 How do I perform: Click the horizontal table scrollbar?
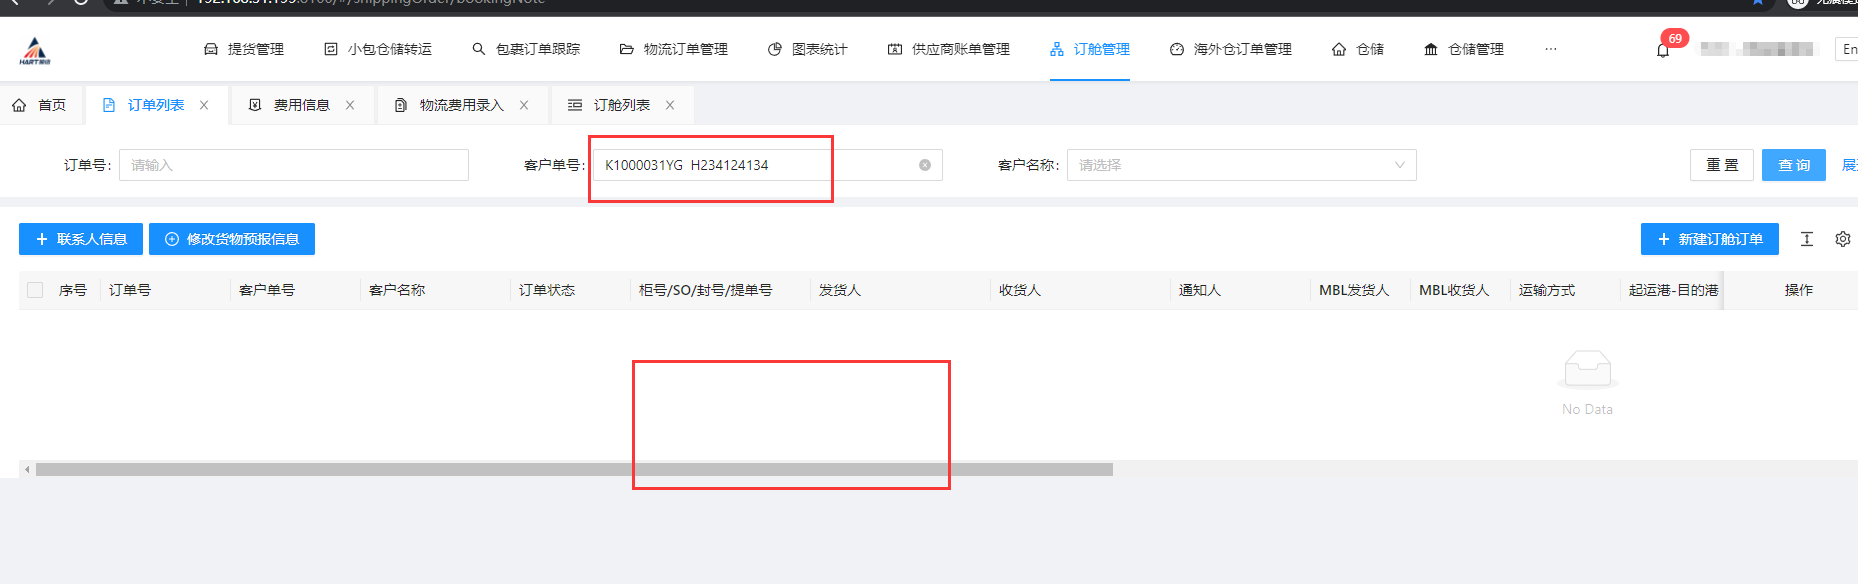574,469
